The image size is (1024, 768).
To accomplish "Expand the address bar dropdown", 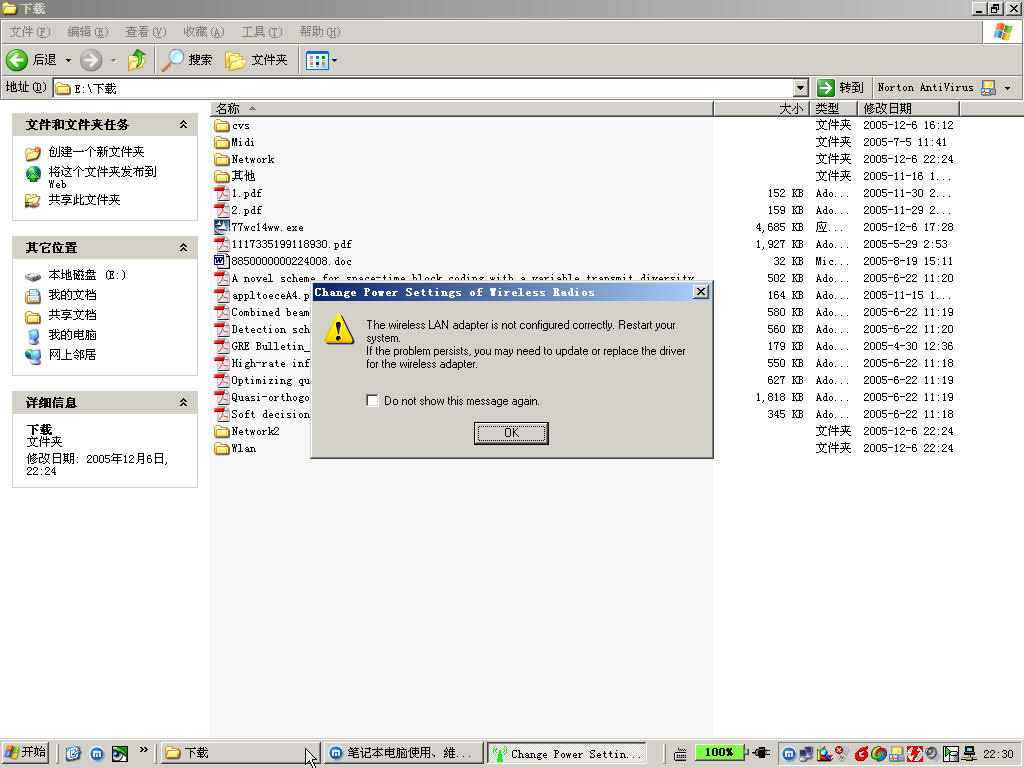I will tap(800, 88).
